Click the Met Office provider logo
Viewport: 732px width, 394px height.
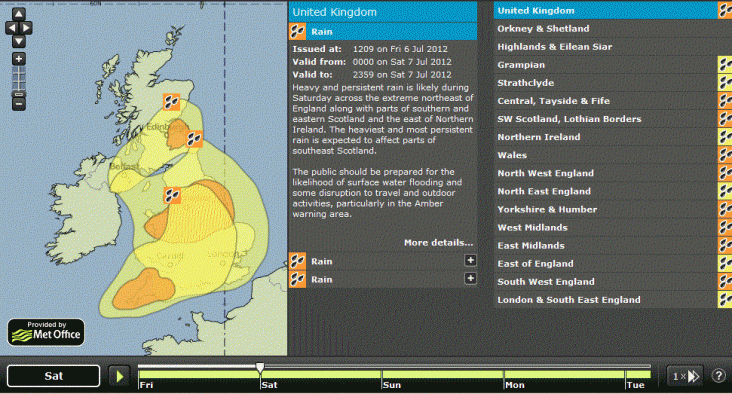pyautogui.click(x=46, y=332)
